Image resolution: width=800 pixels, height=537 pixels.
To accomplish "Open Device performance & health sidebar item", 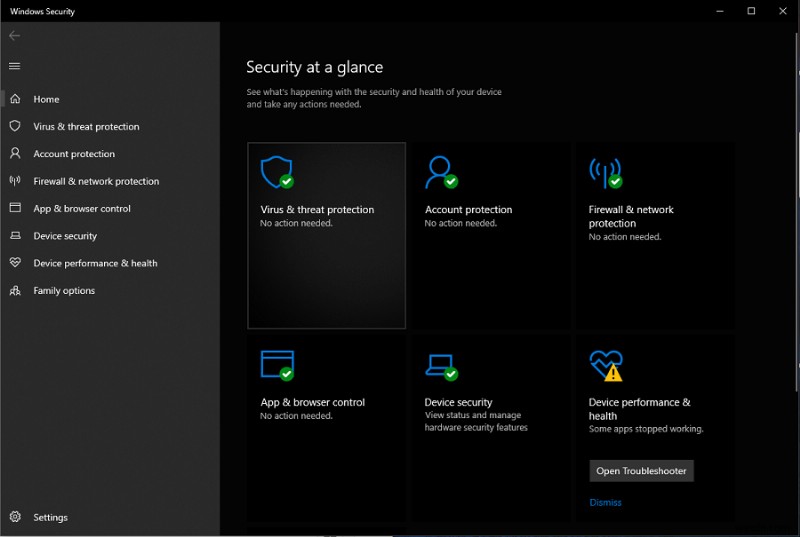I will [x=110, y=263].
